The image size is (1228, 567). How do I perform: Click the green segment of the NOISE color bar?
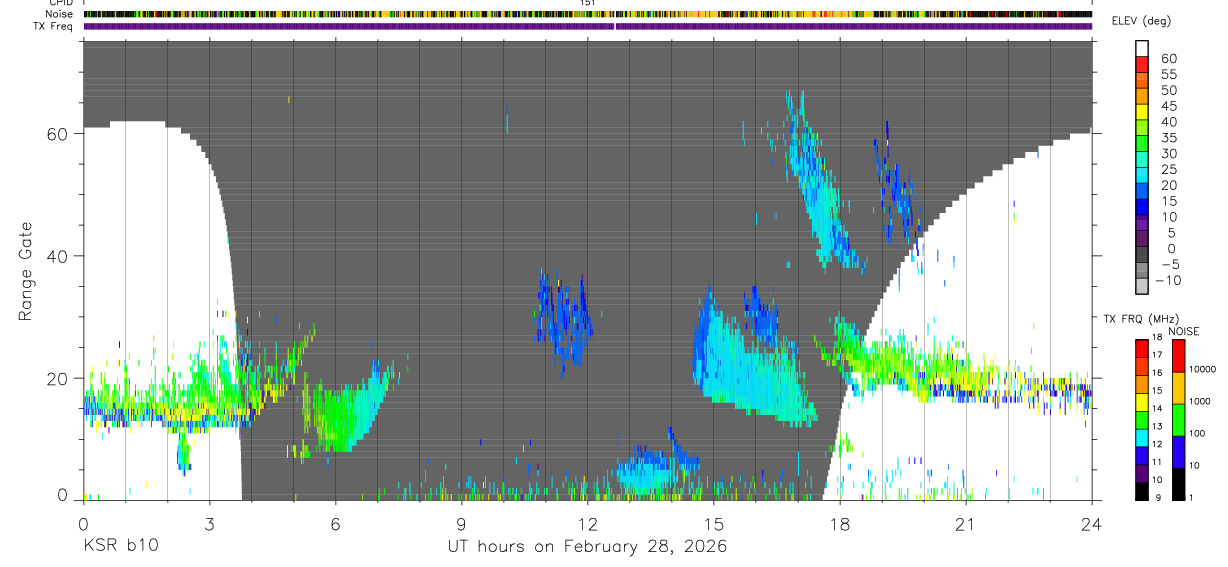tap(1178, 420)
